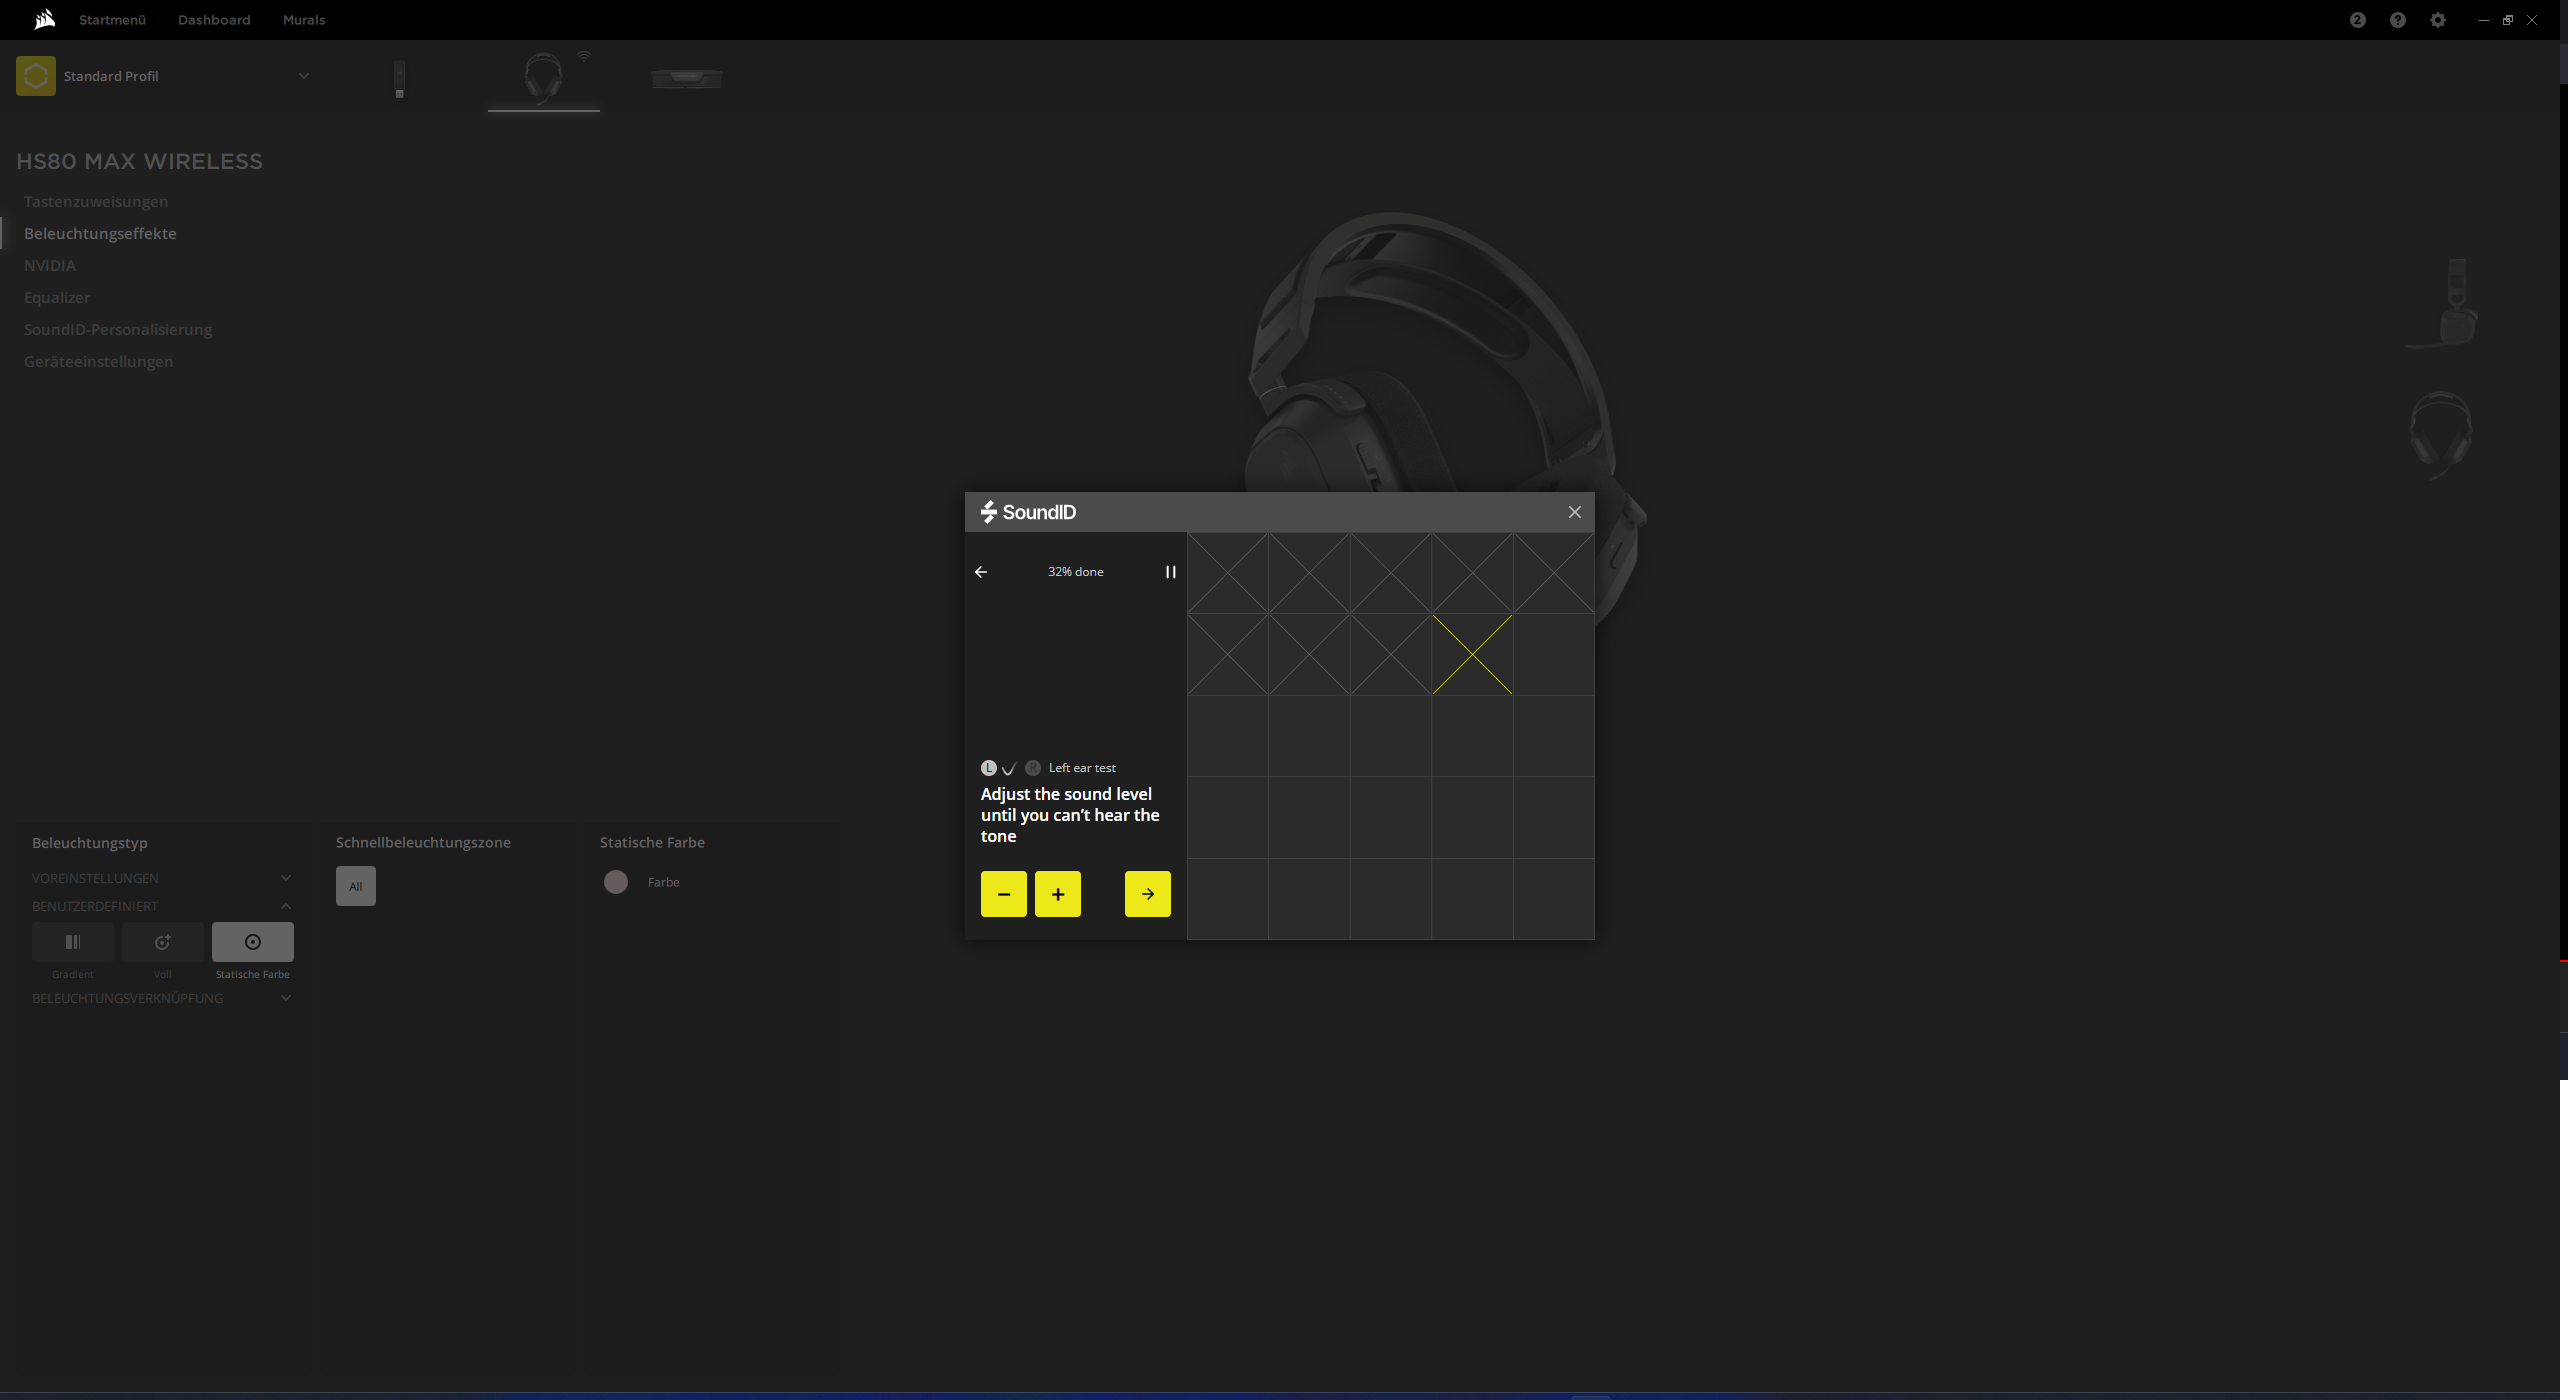Open the settings gear icon
The image size is (2568, 1400).
2437,20
